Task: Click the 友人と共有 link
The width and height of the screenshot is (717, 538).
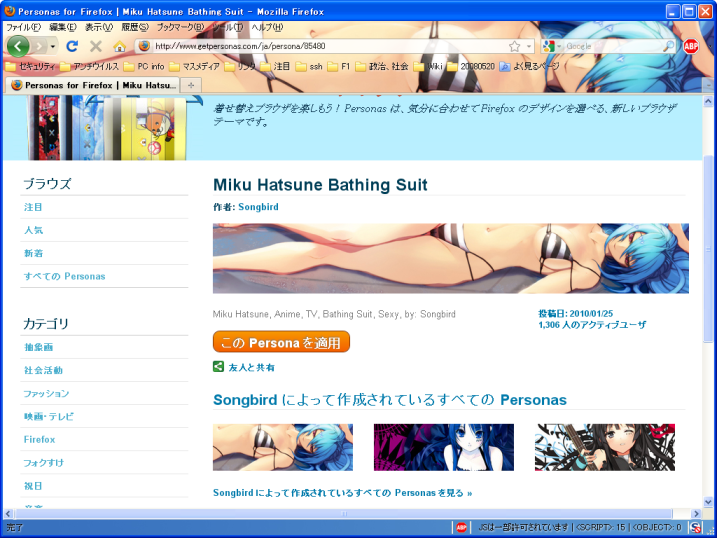Action: pyautogui.click(x=251, y=368)
